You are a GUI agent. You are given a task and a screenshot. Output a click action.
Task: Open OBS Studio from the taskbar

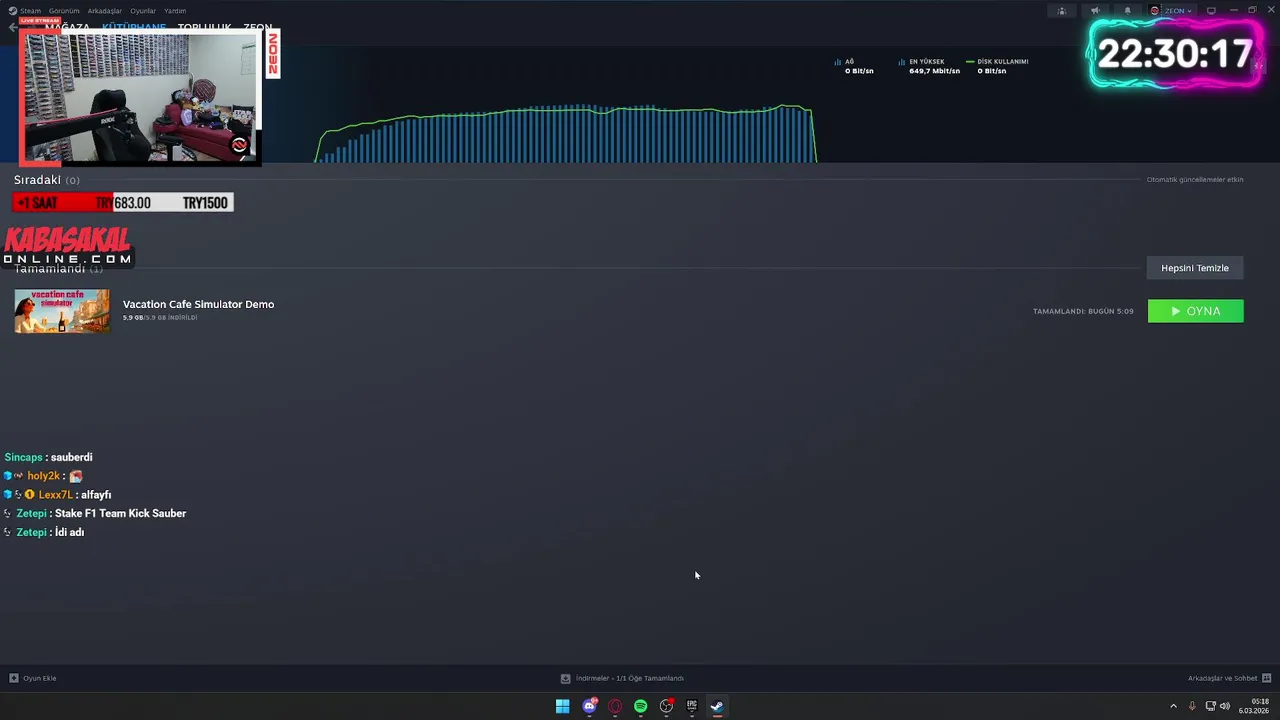point(666,706)
